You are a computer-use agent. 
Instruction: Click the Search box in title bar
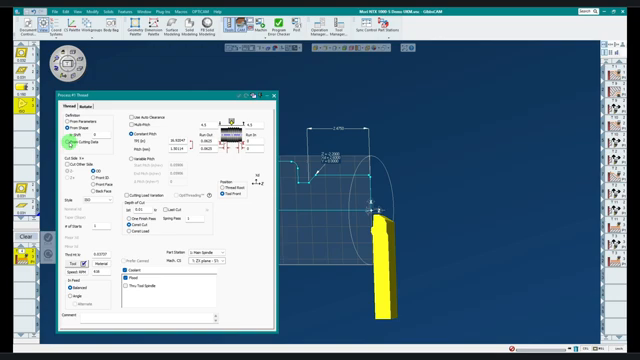[588, 11]
